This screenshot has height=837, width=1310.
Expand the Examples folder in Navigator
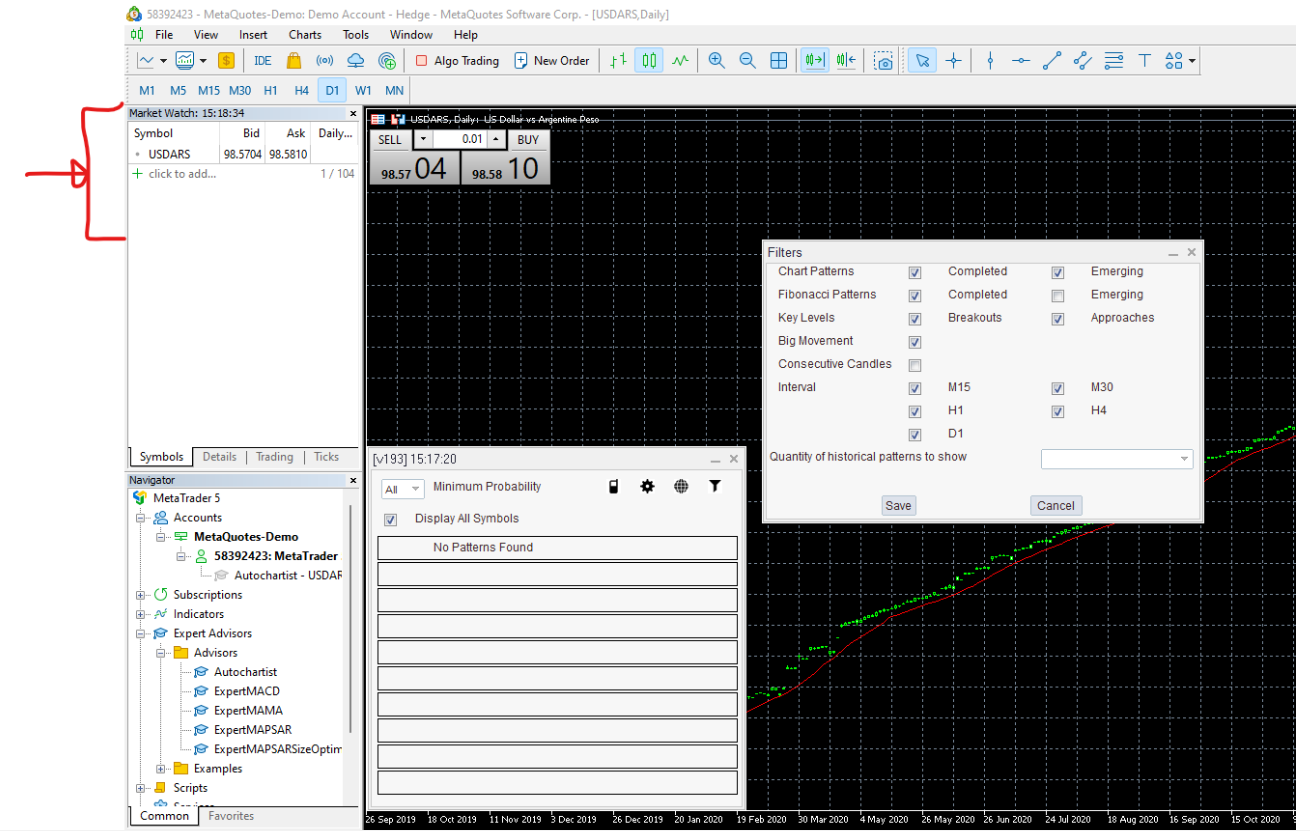160,769
